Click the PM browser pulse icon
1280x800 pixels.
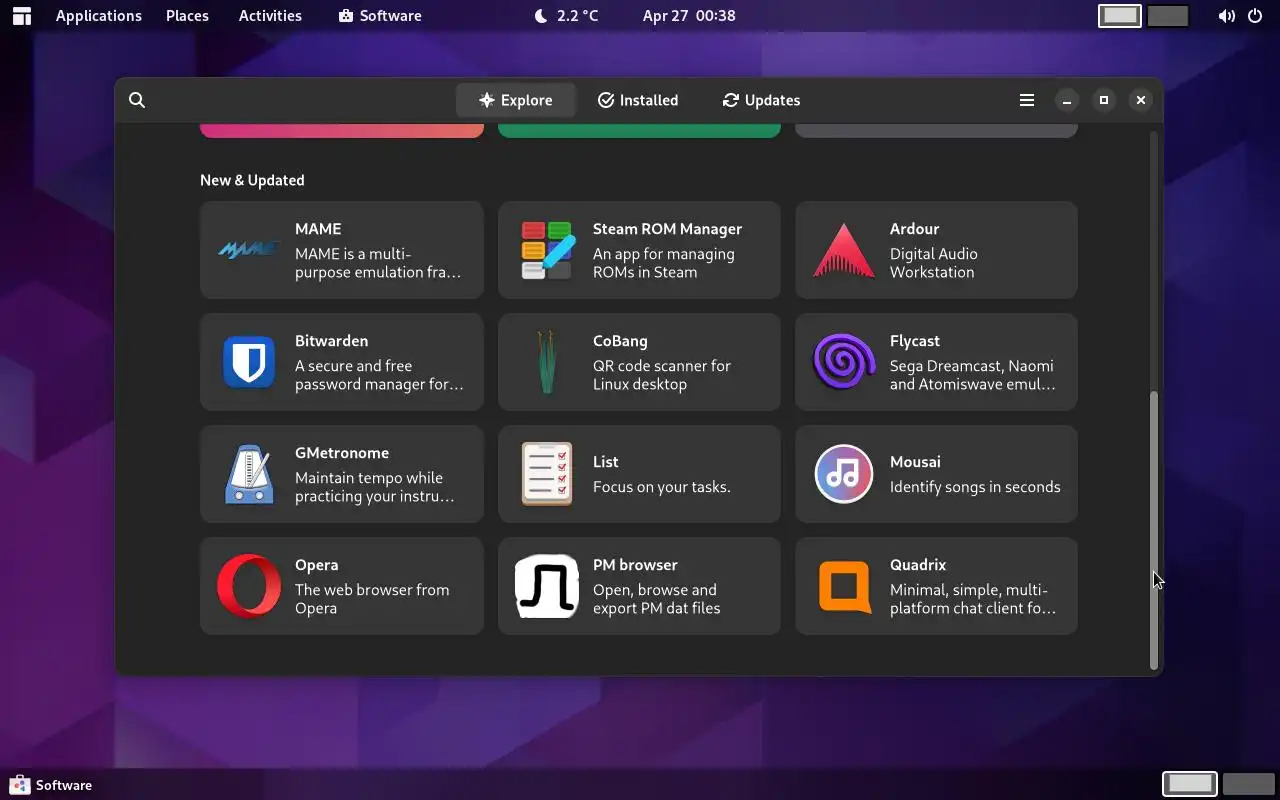pyautogui.click(x=547, y=586)
